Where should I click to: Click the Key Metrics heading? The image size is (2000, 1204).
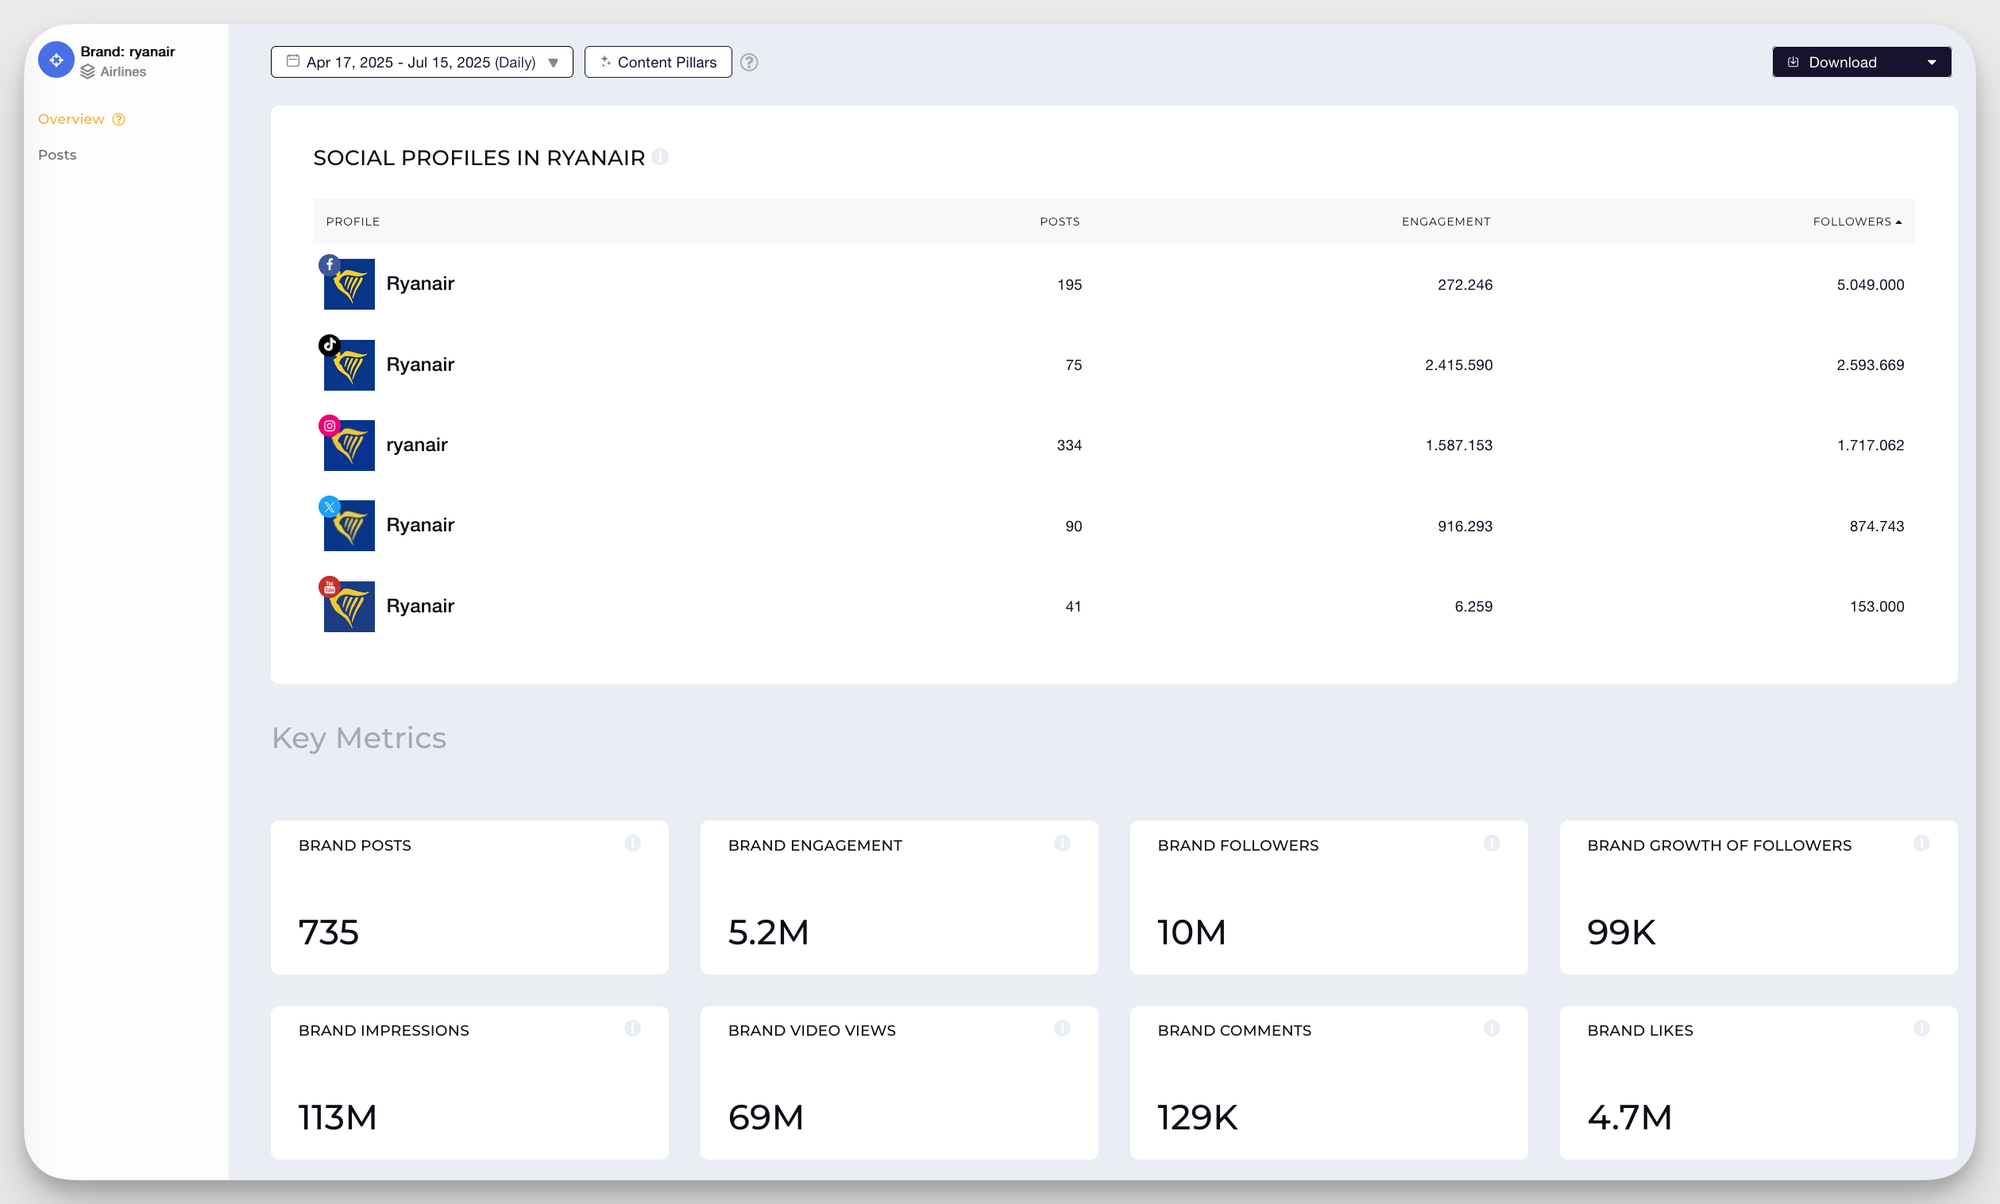click(x=359, y=738)
